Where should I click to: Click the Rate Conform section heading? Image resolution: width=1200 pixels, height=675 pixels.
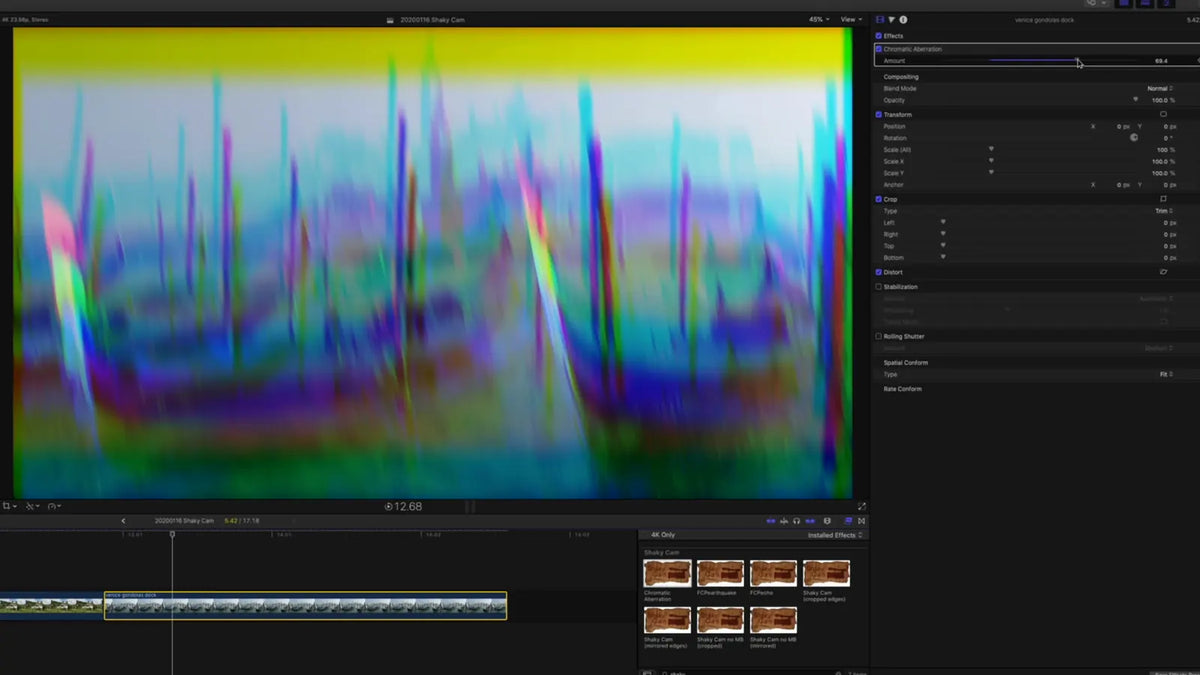(903, 389)
